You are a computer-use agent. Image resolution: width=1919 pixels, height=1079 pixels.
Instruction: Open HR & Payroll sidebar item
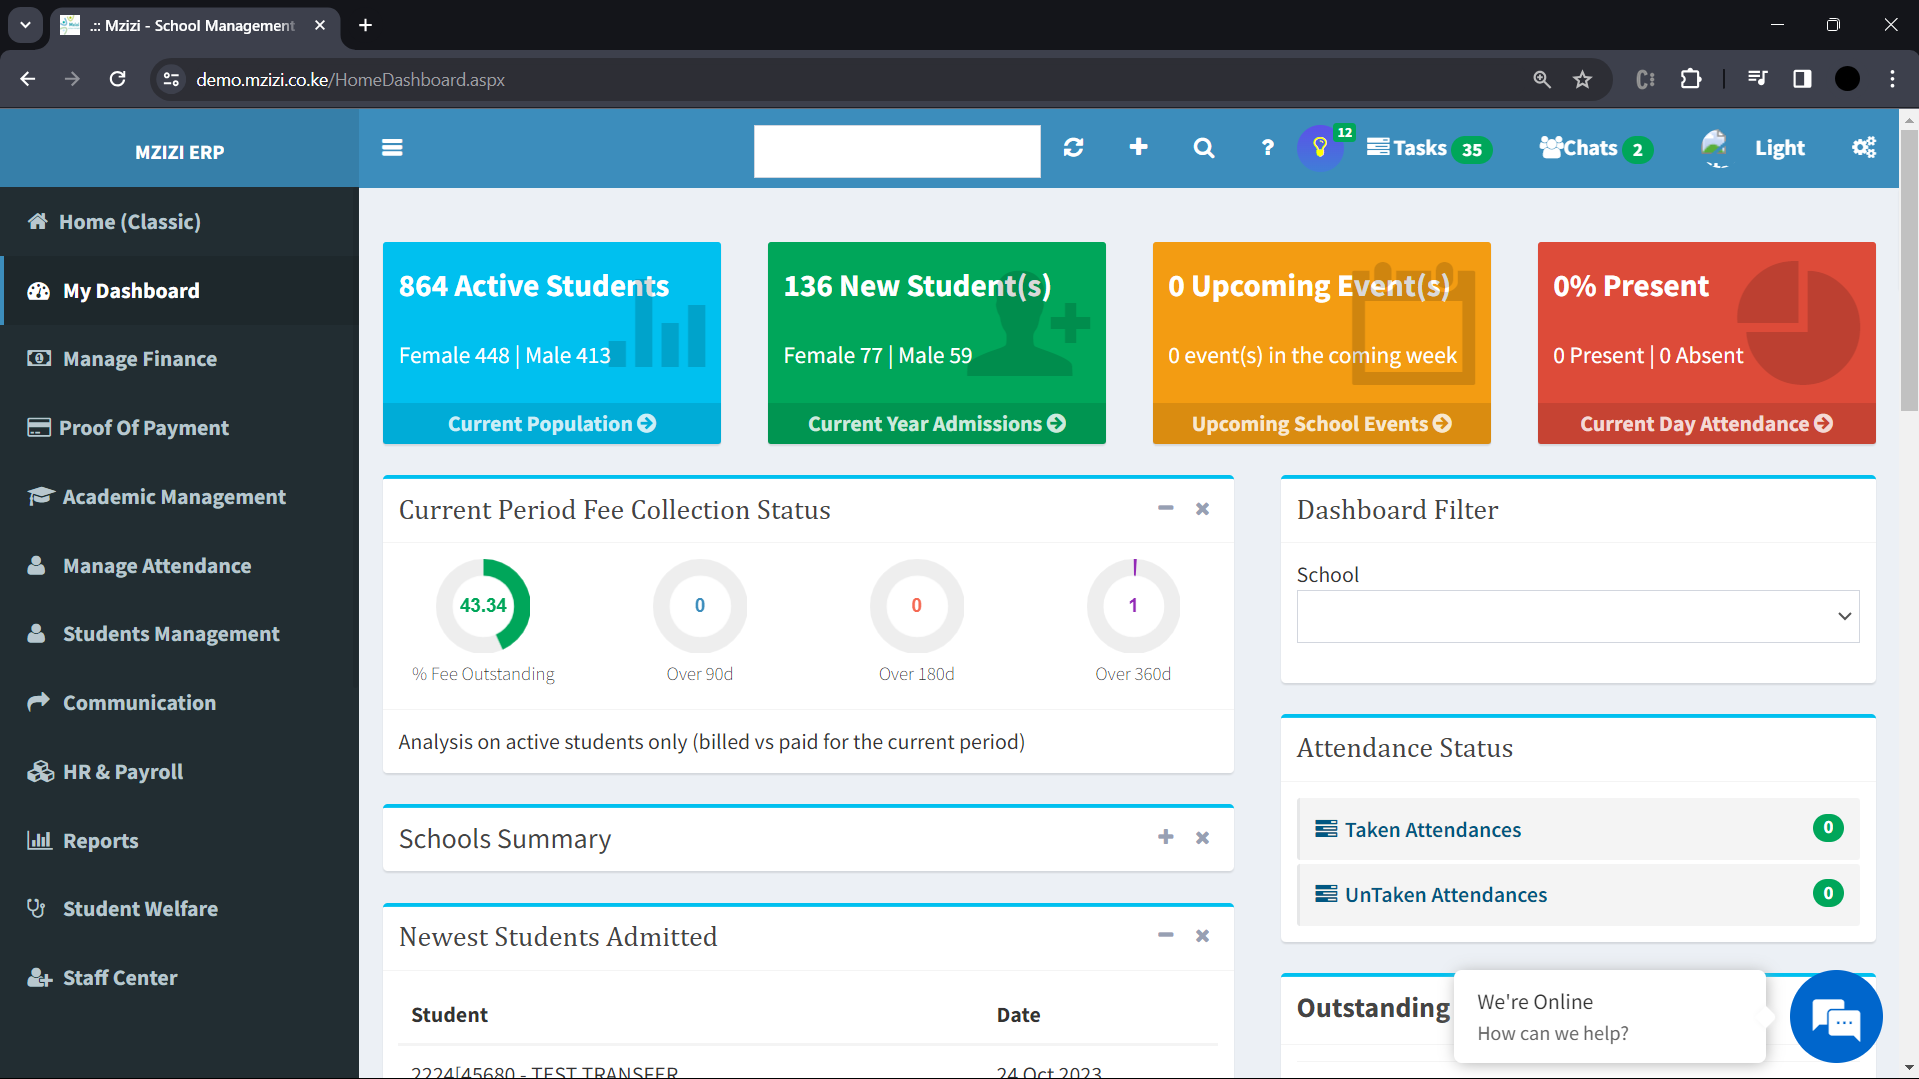point(179,772)
